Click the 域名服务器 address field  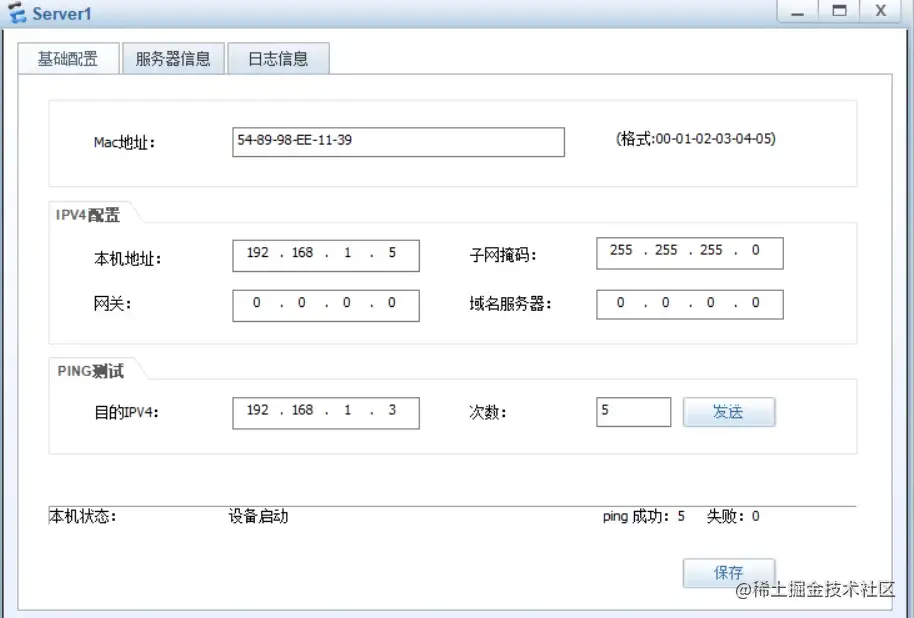tap(690, 304)
